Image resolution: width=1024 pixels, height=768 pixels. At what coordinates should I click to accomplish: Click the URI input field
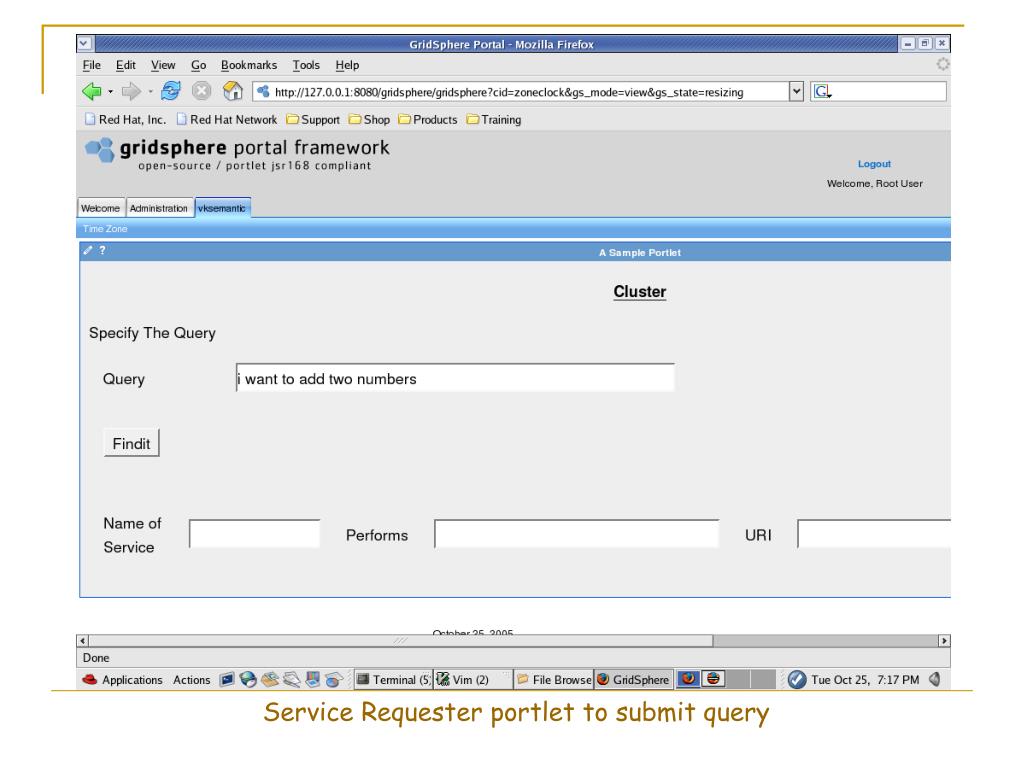pos(874,534)
